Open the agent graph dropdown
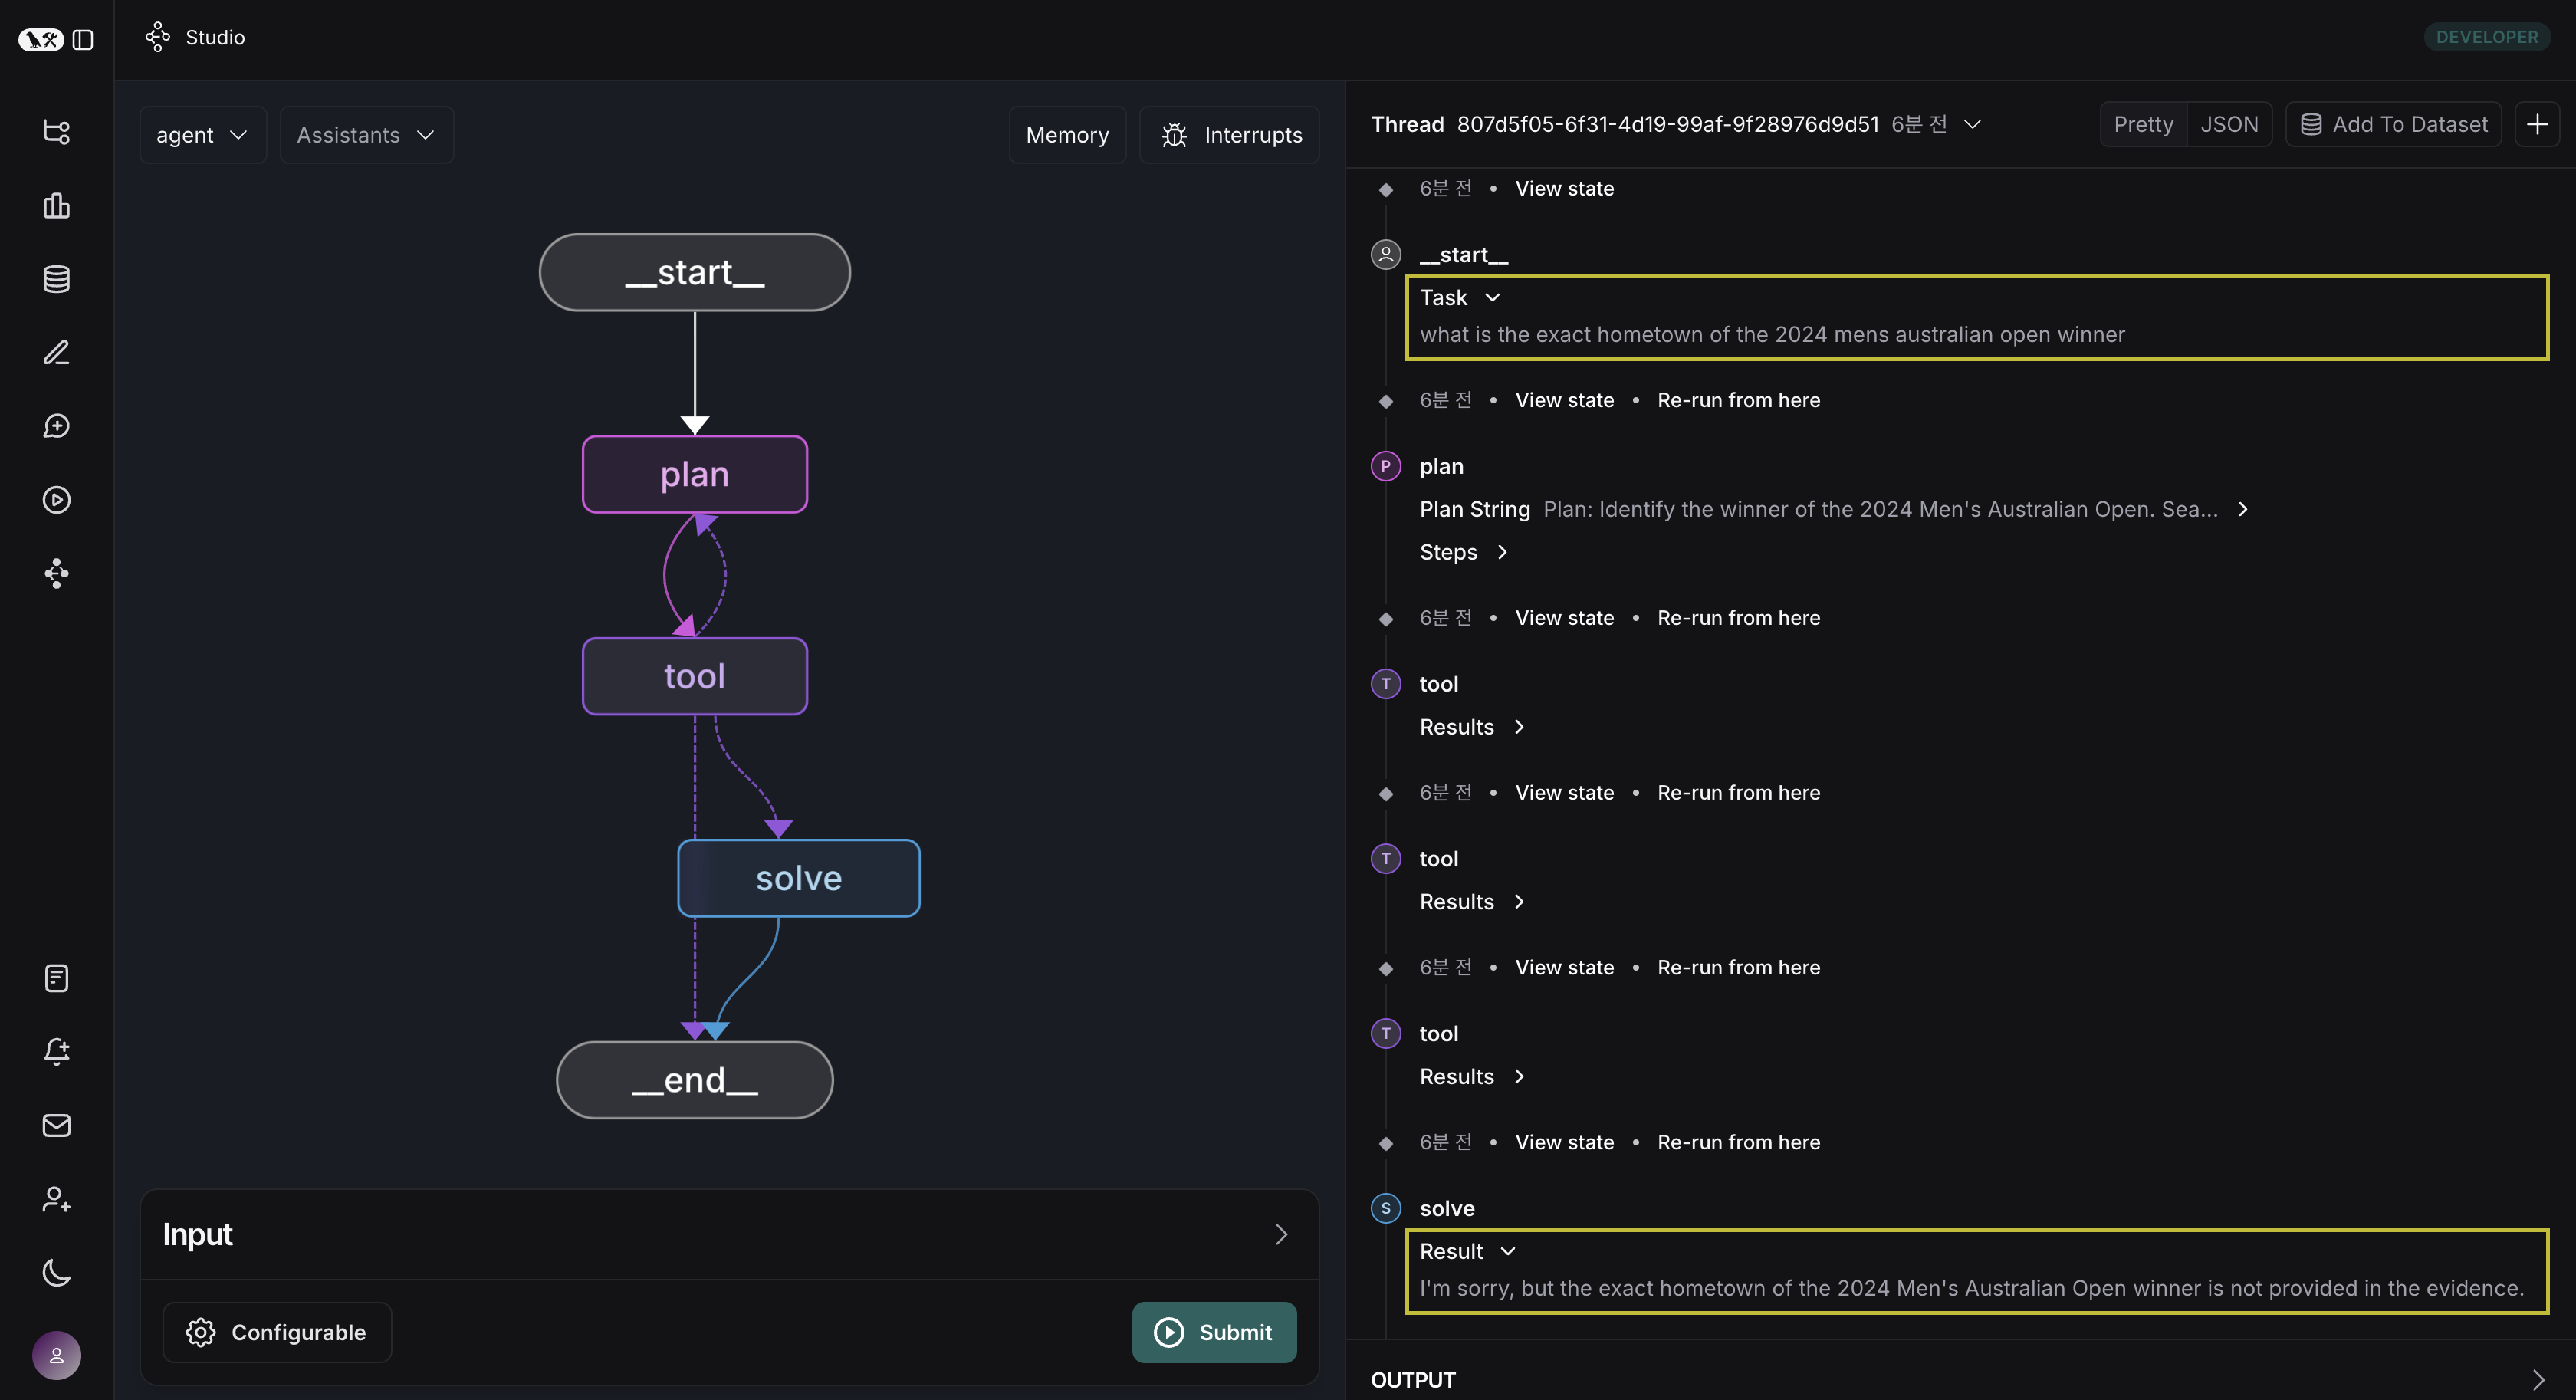Screen dimensions: 2576x1400 203,135
